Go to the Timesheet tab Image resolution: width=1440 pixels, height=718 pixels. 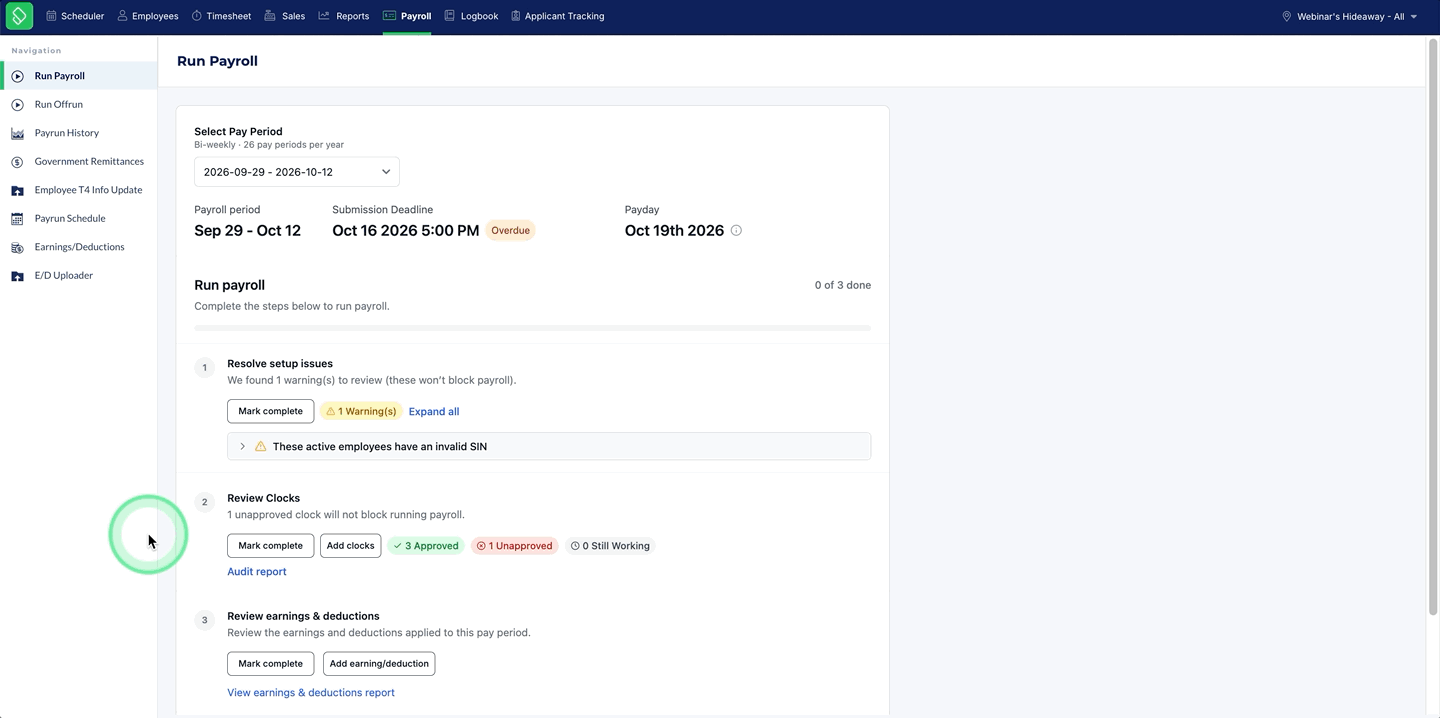222,16
